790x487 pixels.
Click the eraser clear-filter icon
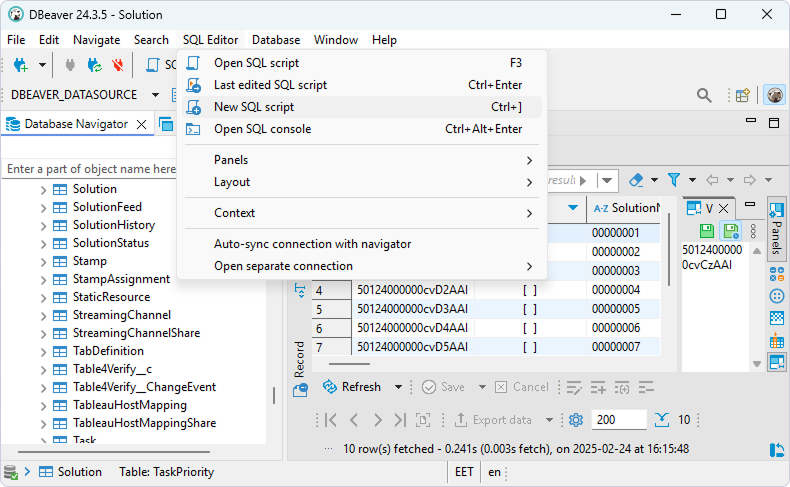click(x=636, y=180)
